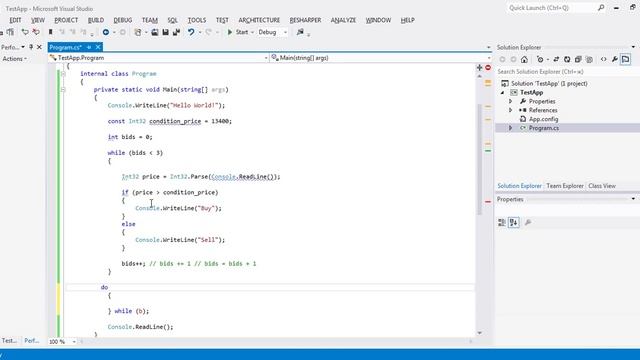Screen dimensions: 640x360
Task: Expand the Program.cs tree node
Action: point(510,128)
